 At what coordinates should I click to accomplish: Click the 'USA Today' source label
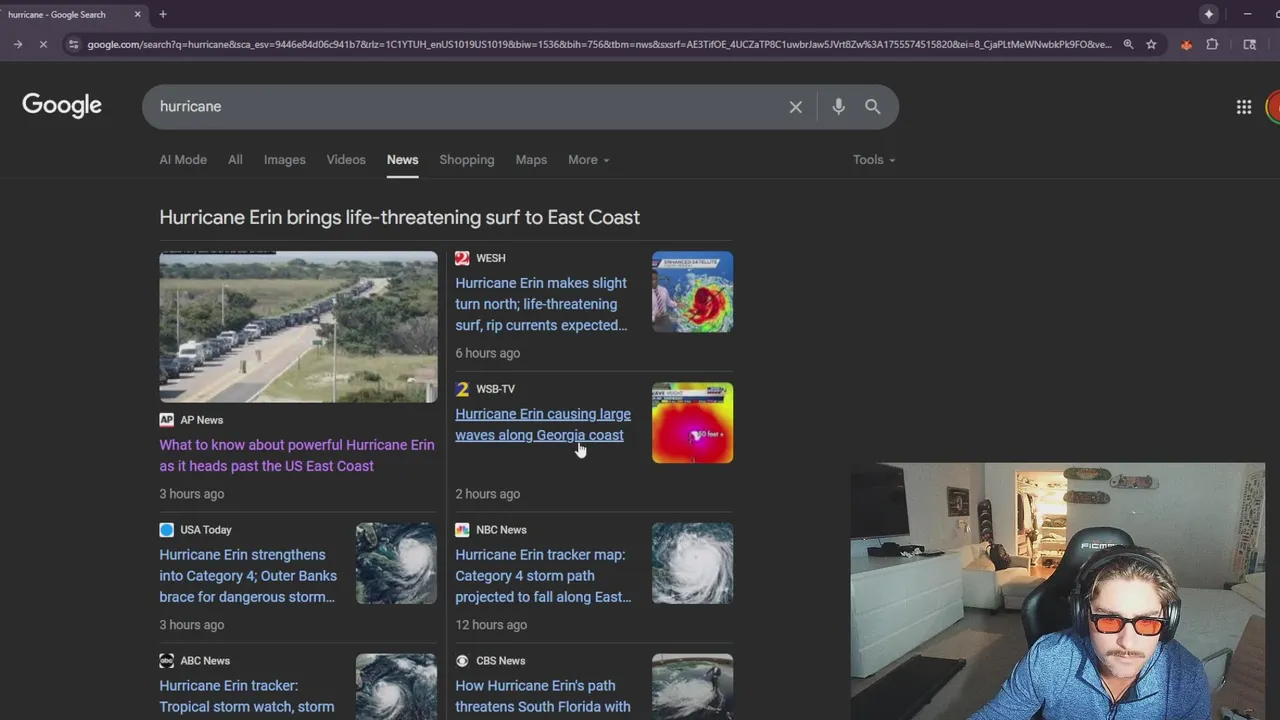coord(205,530)
